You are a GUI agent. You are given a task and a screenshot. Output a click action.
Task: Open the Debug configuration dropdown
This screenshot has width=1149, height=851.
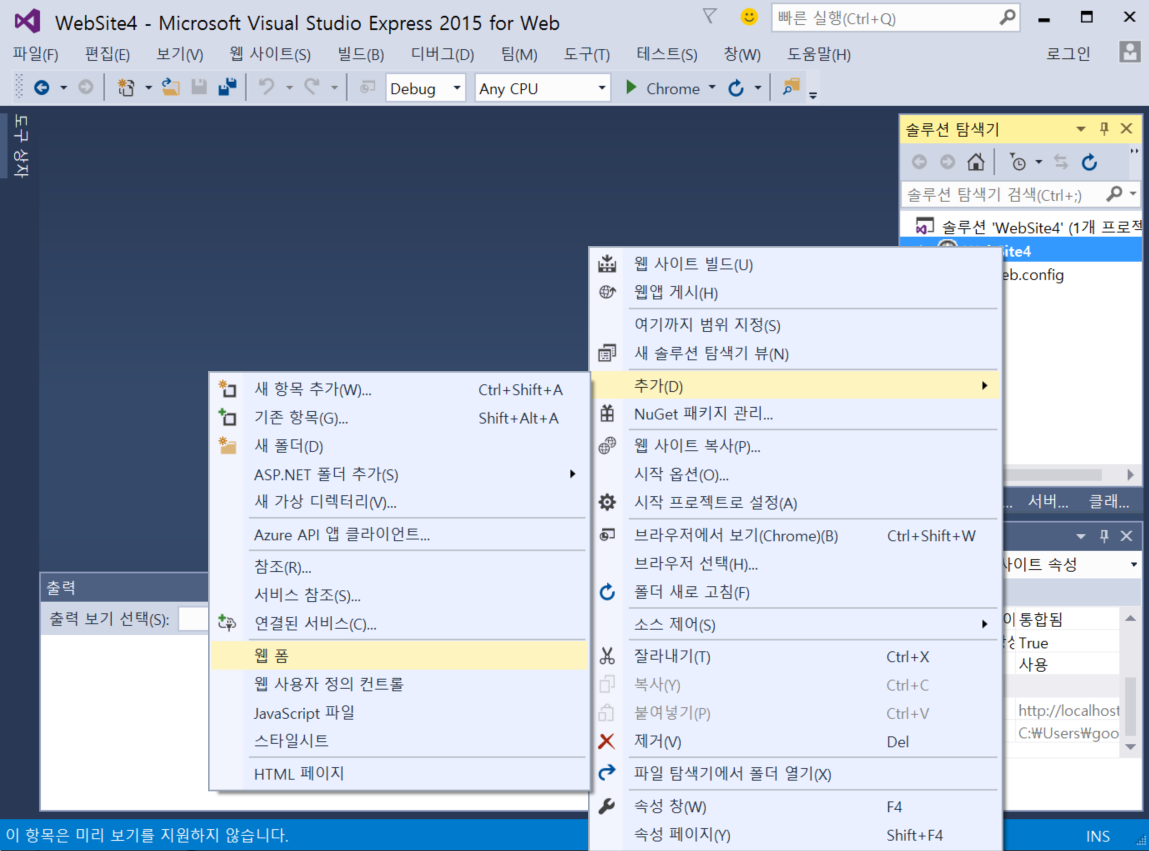pos(425,88)
